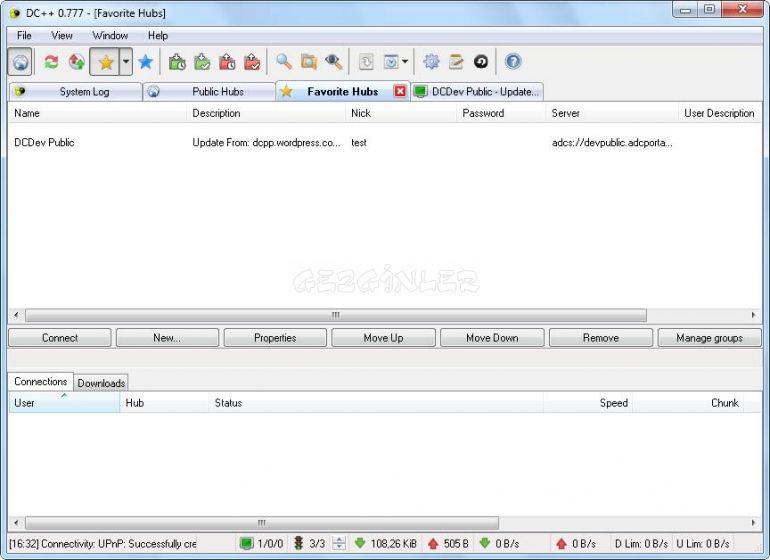Open Network Statistics black circular icon
770x560 pixels.
pyautogui.click(x=481, y=62)
